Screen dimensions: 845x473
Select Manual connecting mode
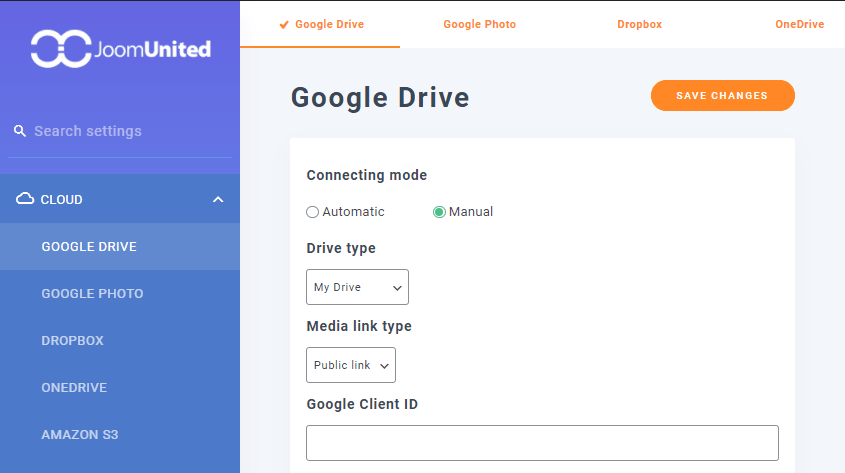(x=439, y=212)
